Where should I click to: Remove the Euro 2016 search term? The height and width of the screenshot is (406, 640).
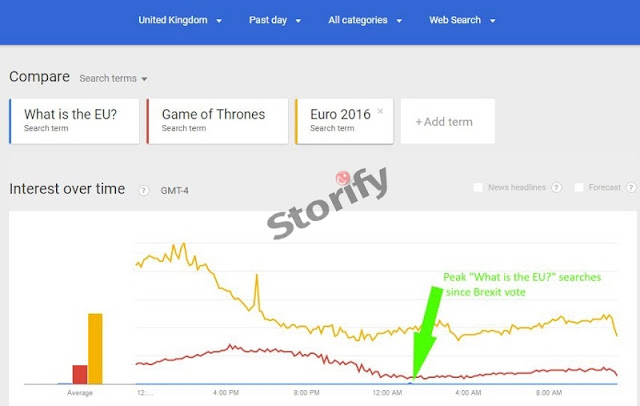click(x=380, y=111)
